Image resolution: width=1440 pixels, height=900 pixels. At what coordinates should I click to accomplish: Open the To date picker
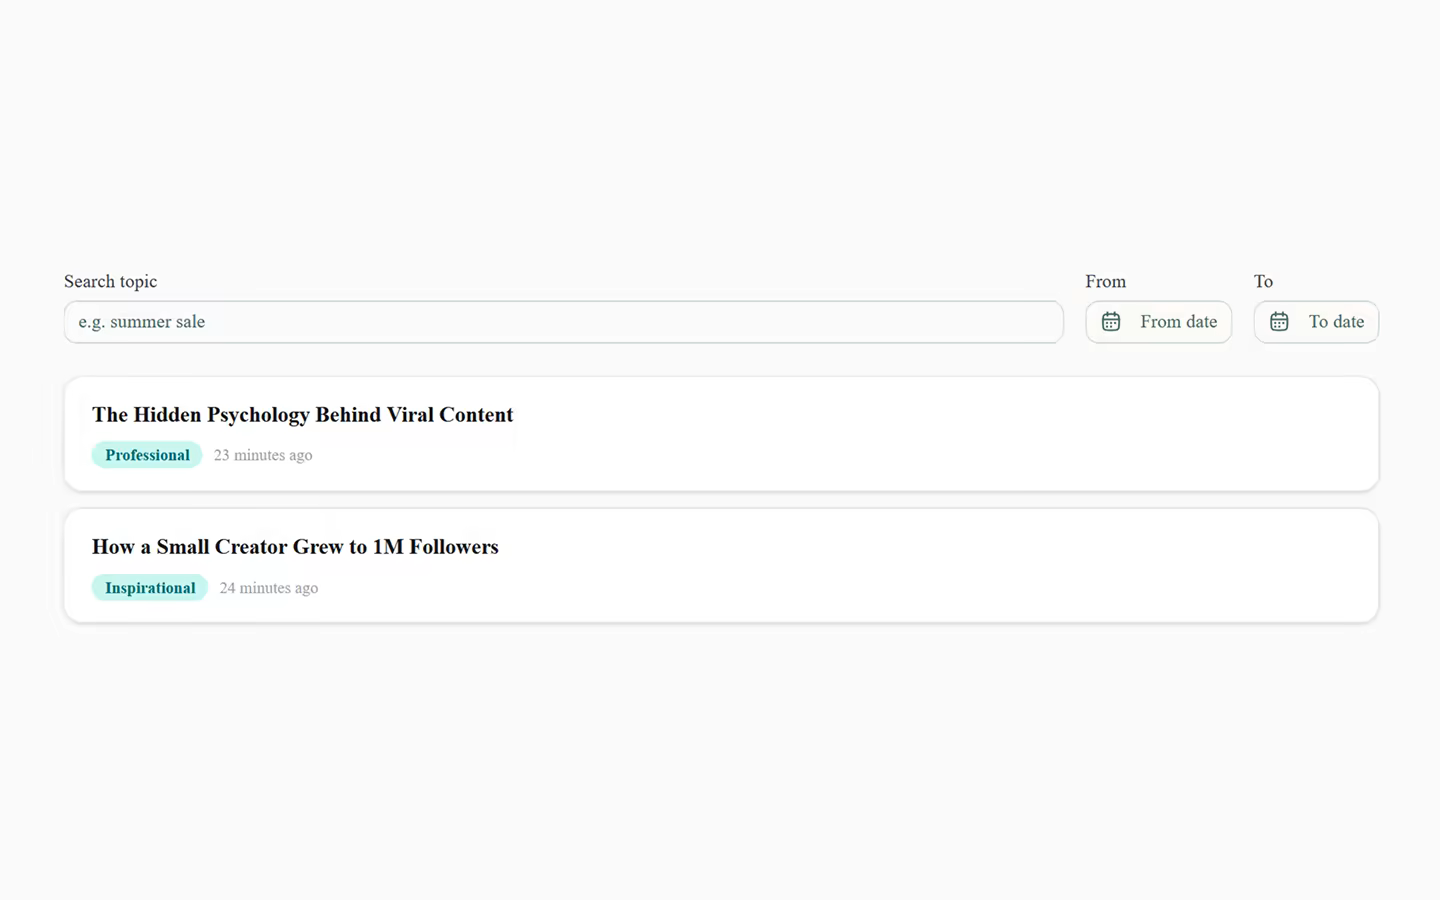point(1316,322)
